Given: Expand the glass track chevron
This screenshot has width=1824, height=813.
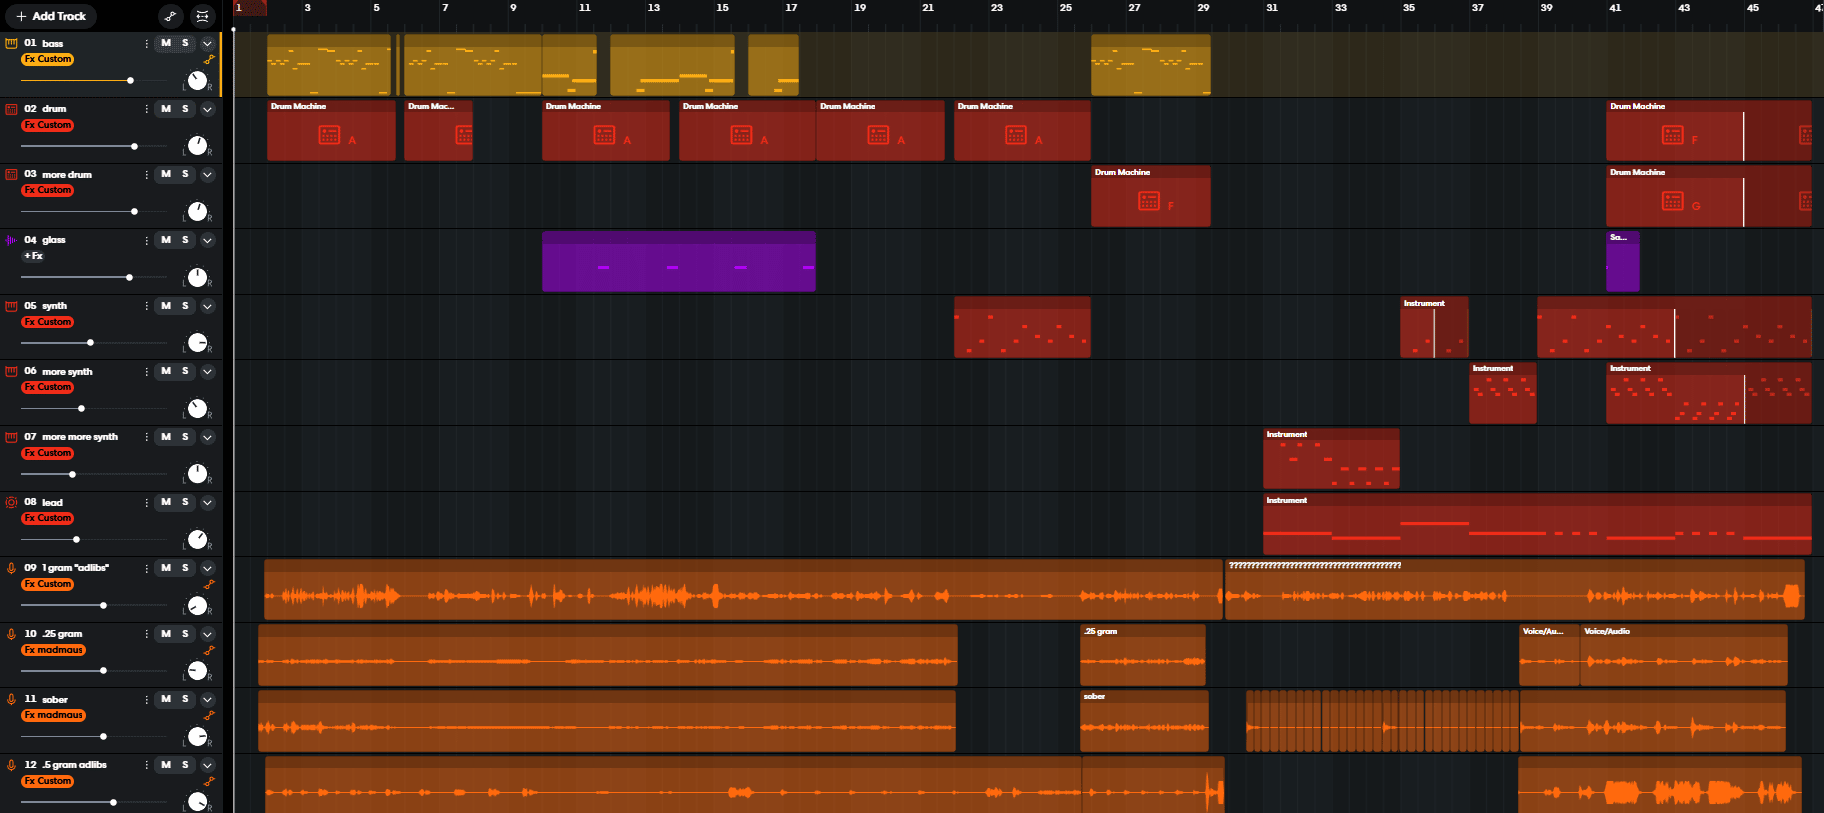Looking at the screenshot, I should tap(207, 240).
